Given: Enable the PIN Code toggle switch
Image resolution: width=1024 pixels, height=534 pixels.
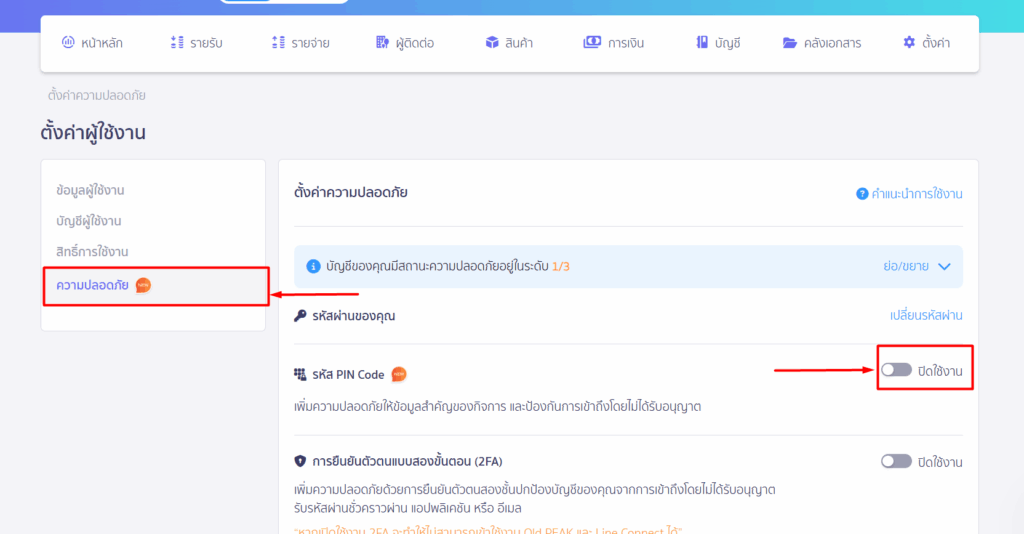Looking at the screenshot, I should pyautogui.click(x=896, y=370).
